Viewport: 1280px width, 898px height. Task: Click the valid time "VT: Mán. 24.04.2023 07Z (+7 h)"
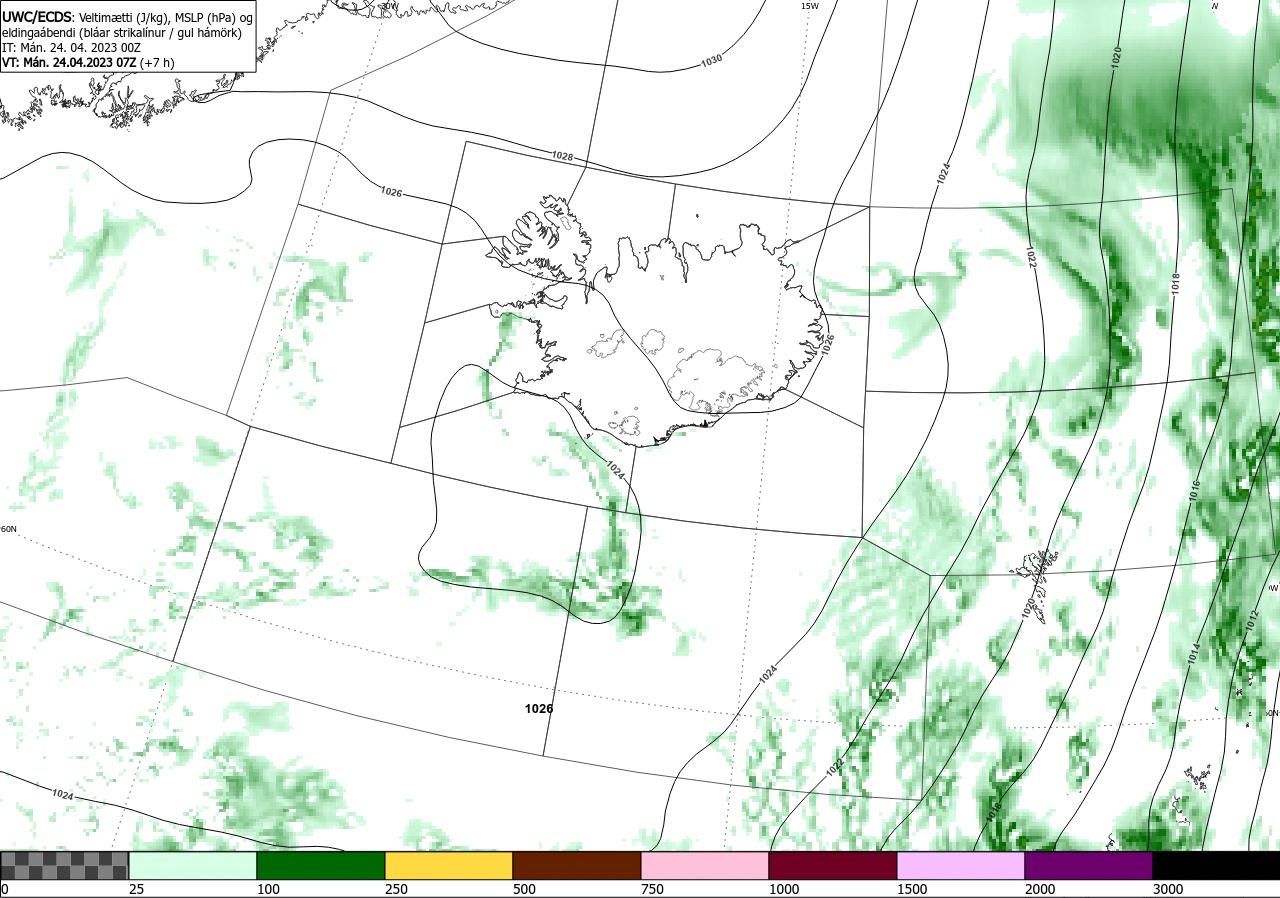pyautogui.click(x=88, y=62)
